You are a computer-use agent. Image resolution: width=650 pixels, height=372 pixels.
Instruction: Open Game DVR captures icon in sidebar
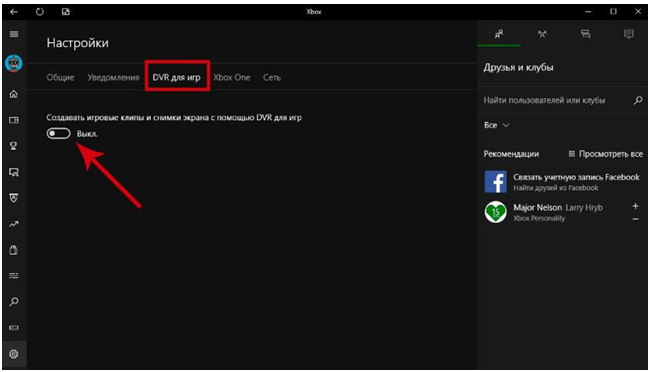click(x=14, y=172)
